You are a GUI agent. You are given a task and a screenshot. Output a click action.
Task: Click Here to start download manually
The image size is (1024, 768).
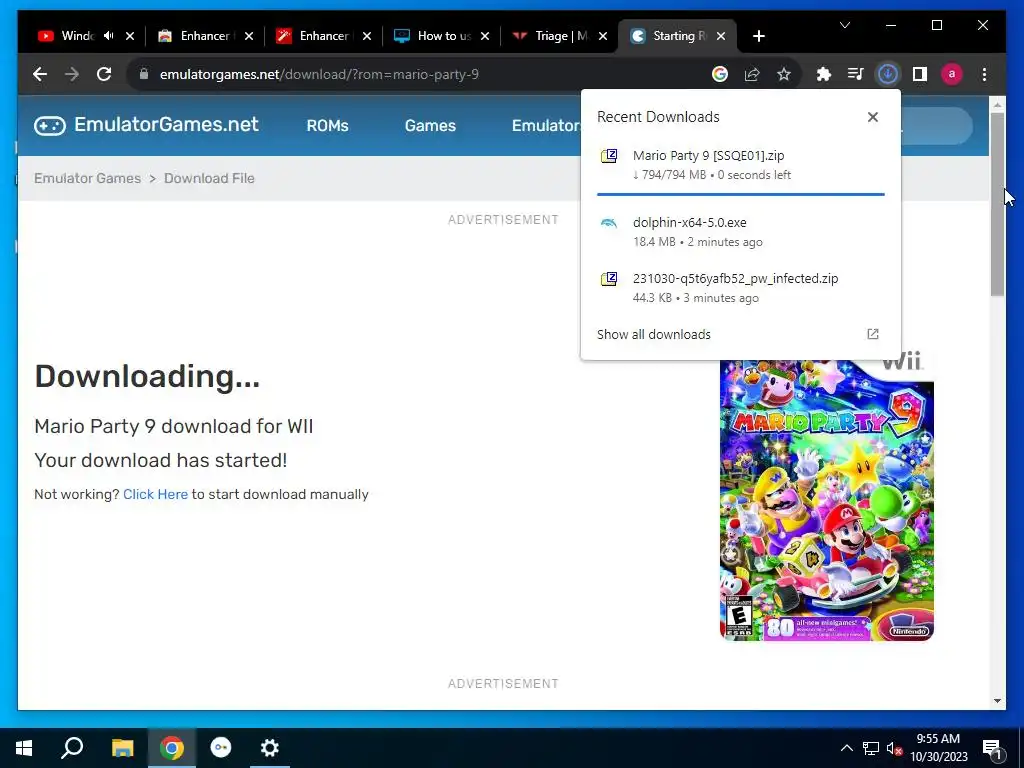[x=155, y=494]
